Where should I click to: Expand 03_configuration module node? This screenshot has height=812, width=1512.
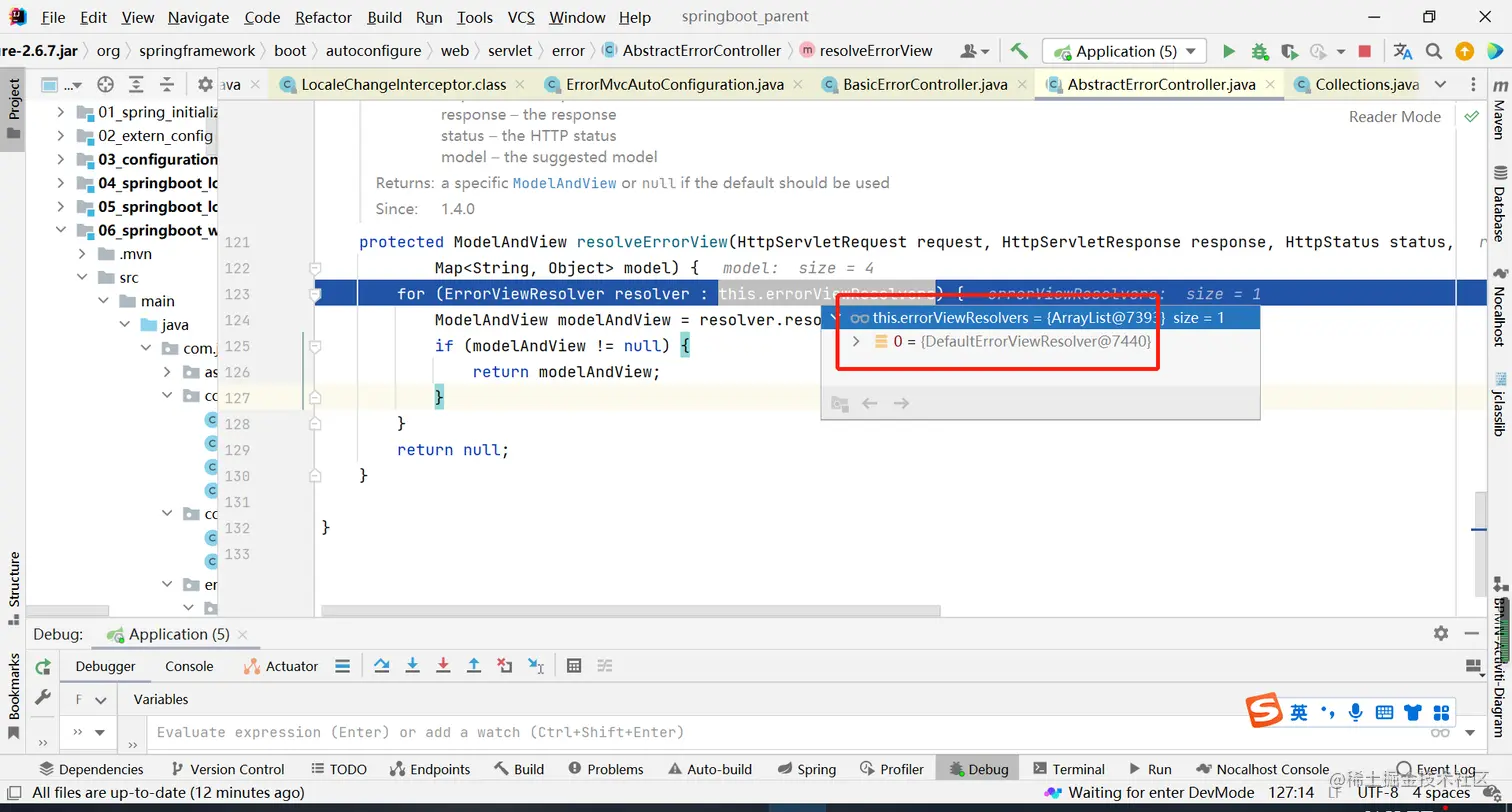click(x=60, y=159)
